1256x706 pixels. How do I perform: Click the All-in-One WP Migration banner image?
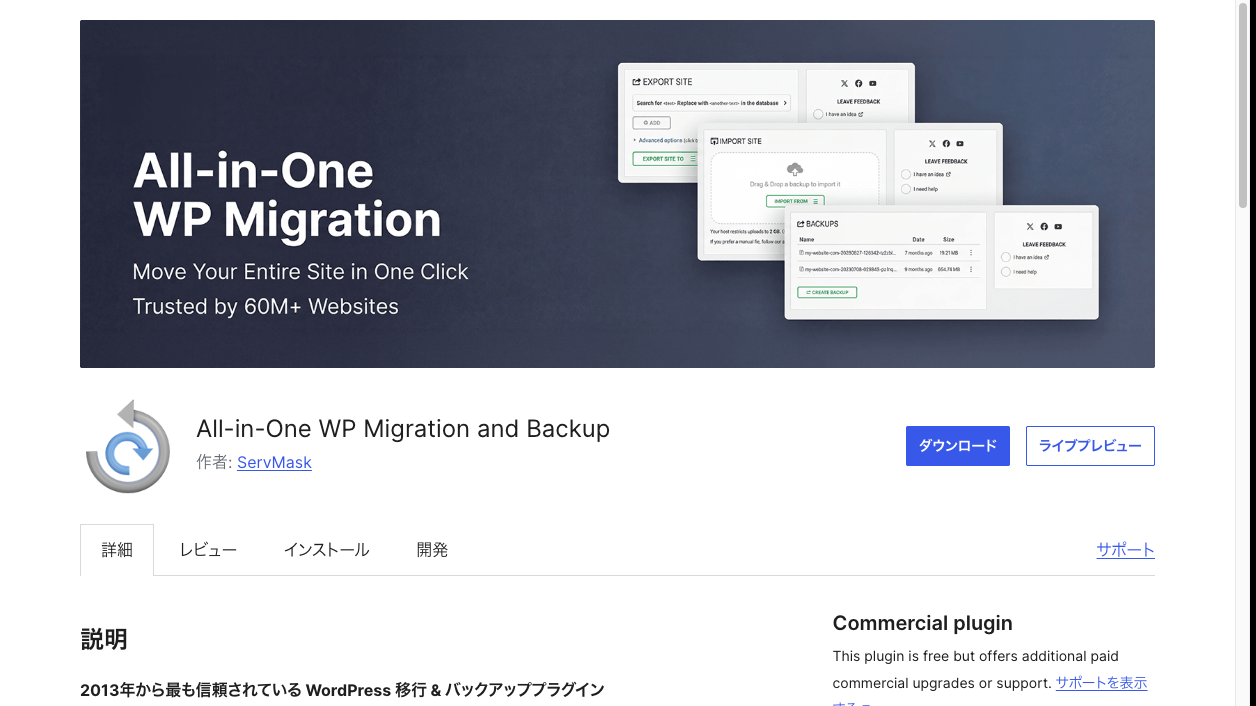tap(617, 194)
